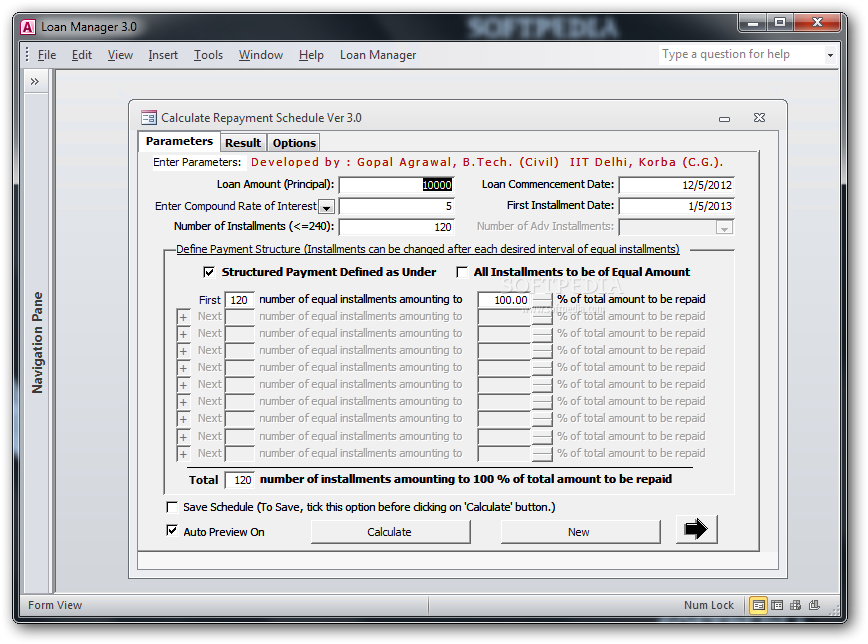Open the Insert menu
Screen dimensions: 868x644
(163, 55)
